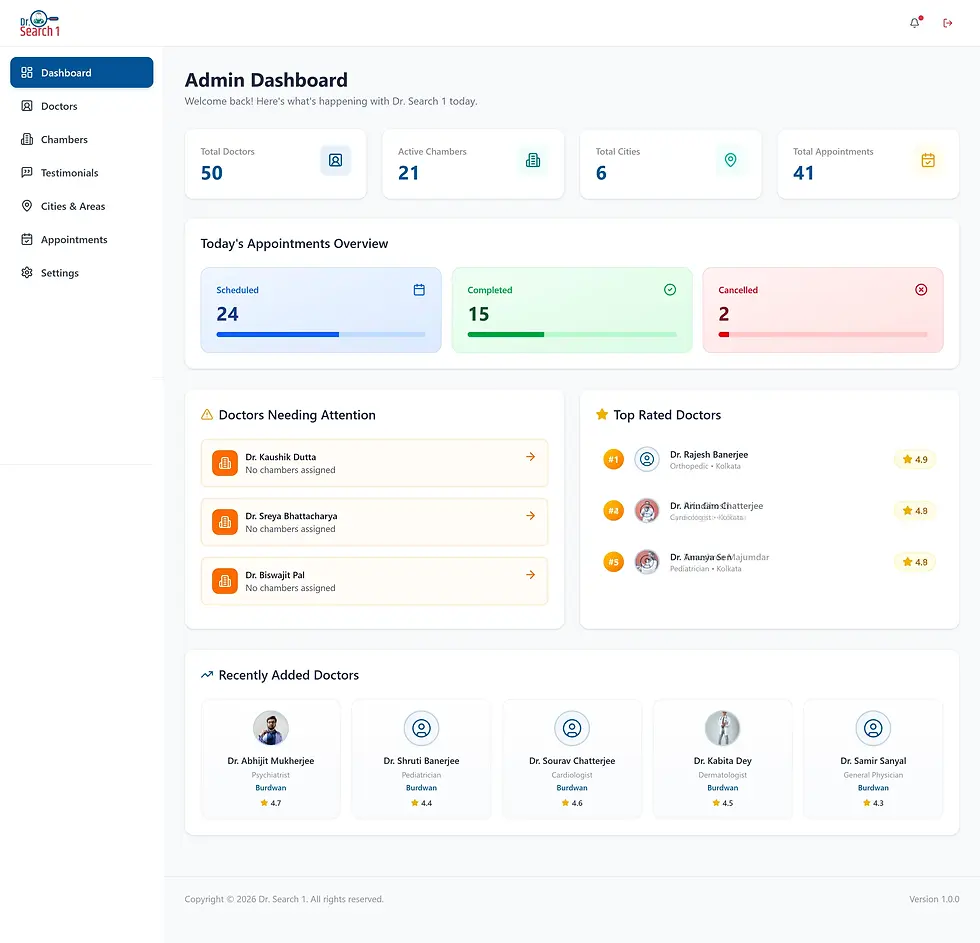Click the Total Cities value 6
Viewport: 980px width, 943px height.
(x=601, y=173)
